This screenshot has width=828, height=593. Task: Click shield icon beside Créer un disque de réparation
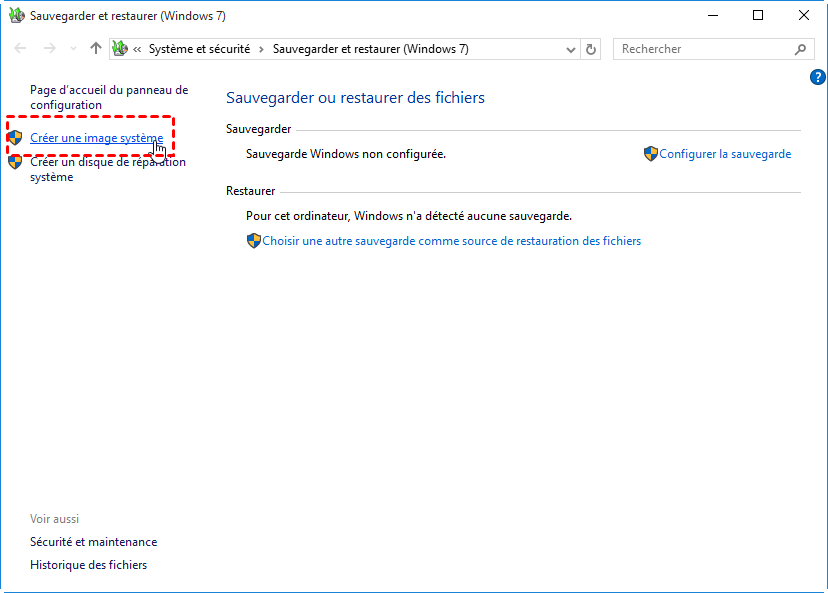[x=15, y=162]
